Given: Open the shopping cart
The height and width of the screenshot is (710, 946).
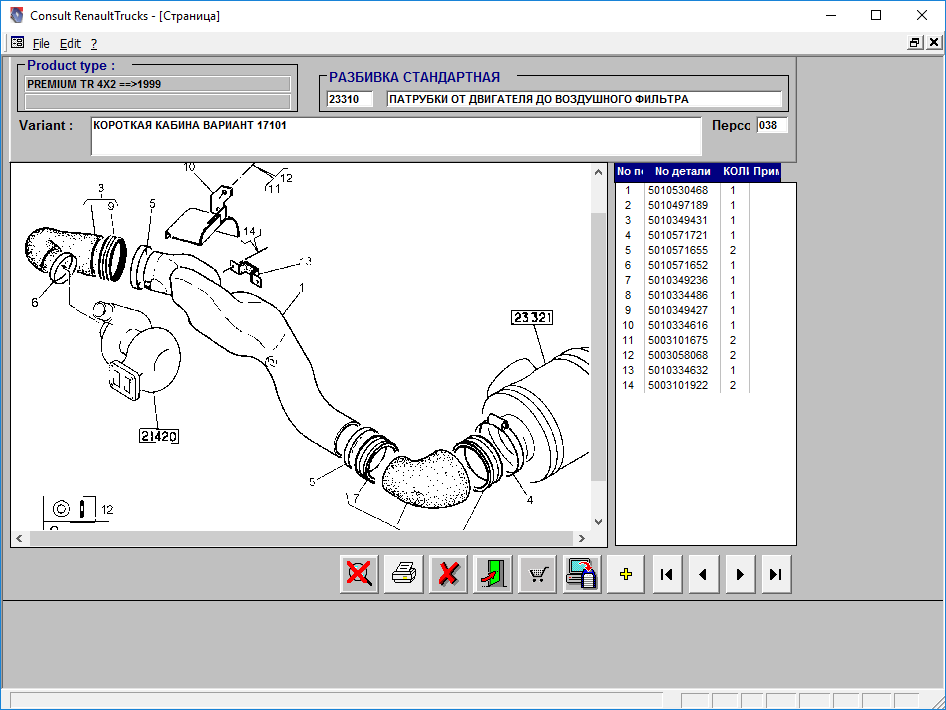Looking at the screenshot, I should point(538,575).
